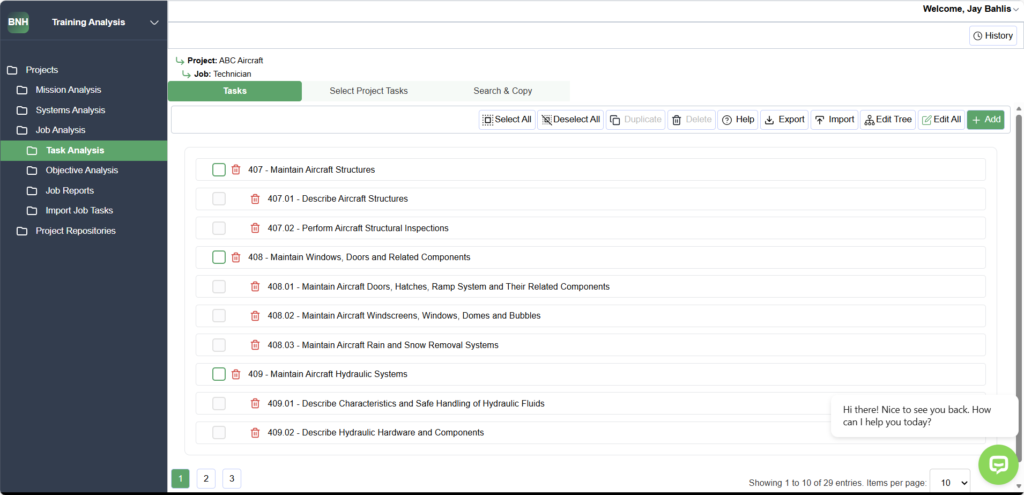The width and height of the screenshot is (1024, 495).
Task: Tick checkbox for 408.02 Windscreens task
Action: click(219, 316)
